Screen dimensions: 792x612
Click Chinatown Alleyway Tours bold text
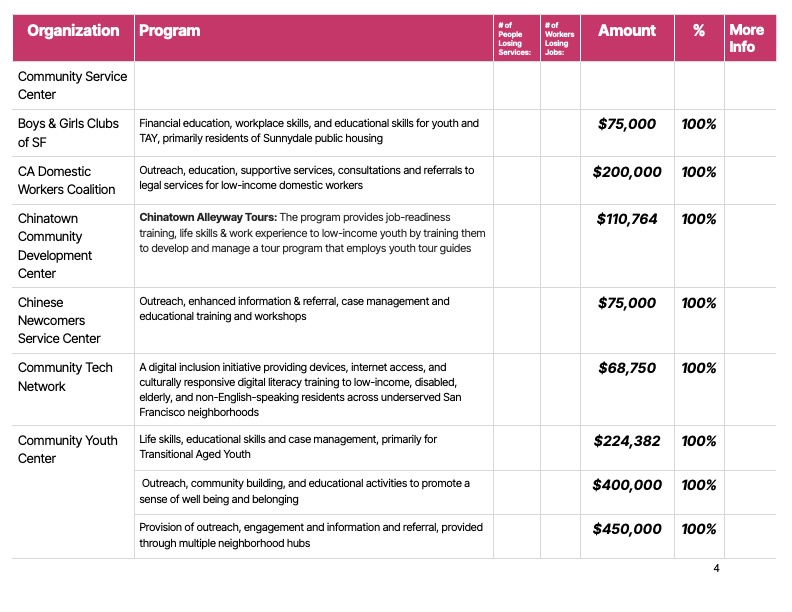(x=207, y=216)
